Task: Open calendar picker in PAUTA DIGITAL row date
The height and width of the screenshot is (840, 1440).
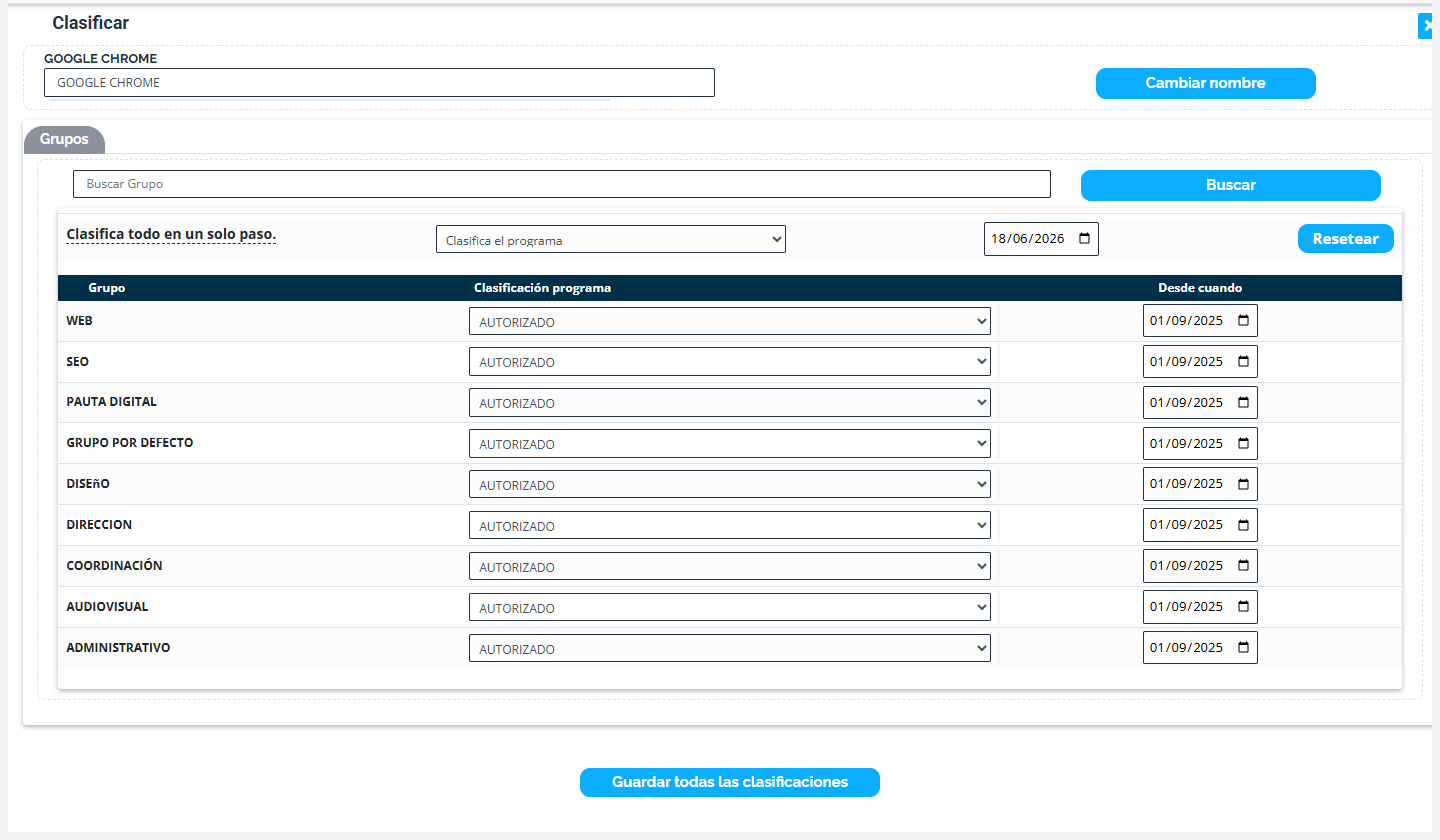Action: pos(1243,403)
